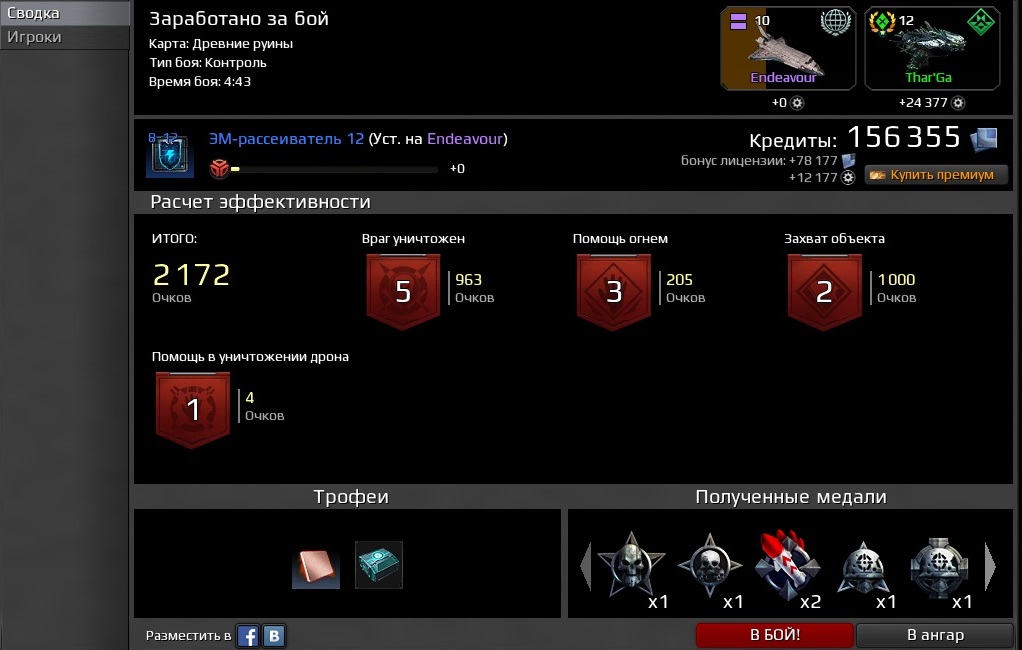This screenshot has height=650, width=1022.
Task: Click the Карта: Древние руины text
Action: 221,44
